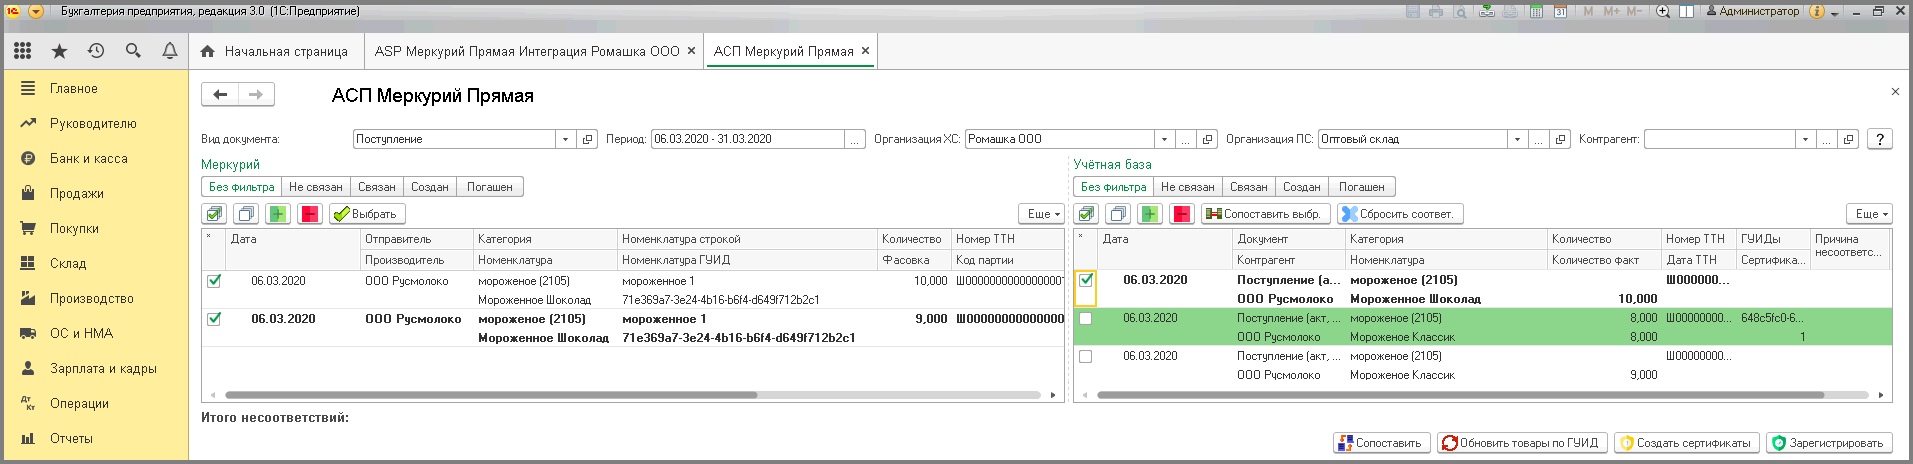Select the Связан filter in Меркурий panel
1913x464 pixels.
[377, 187]
